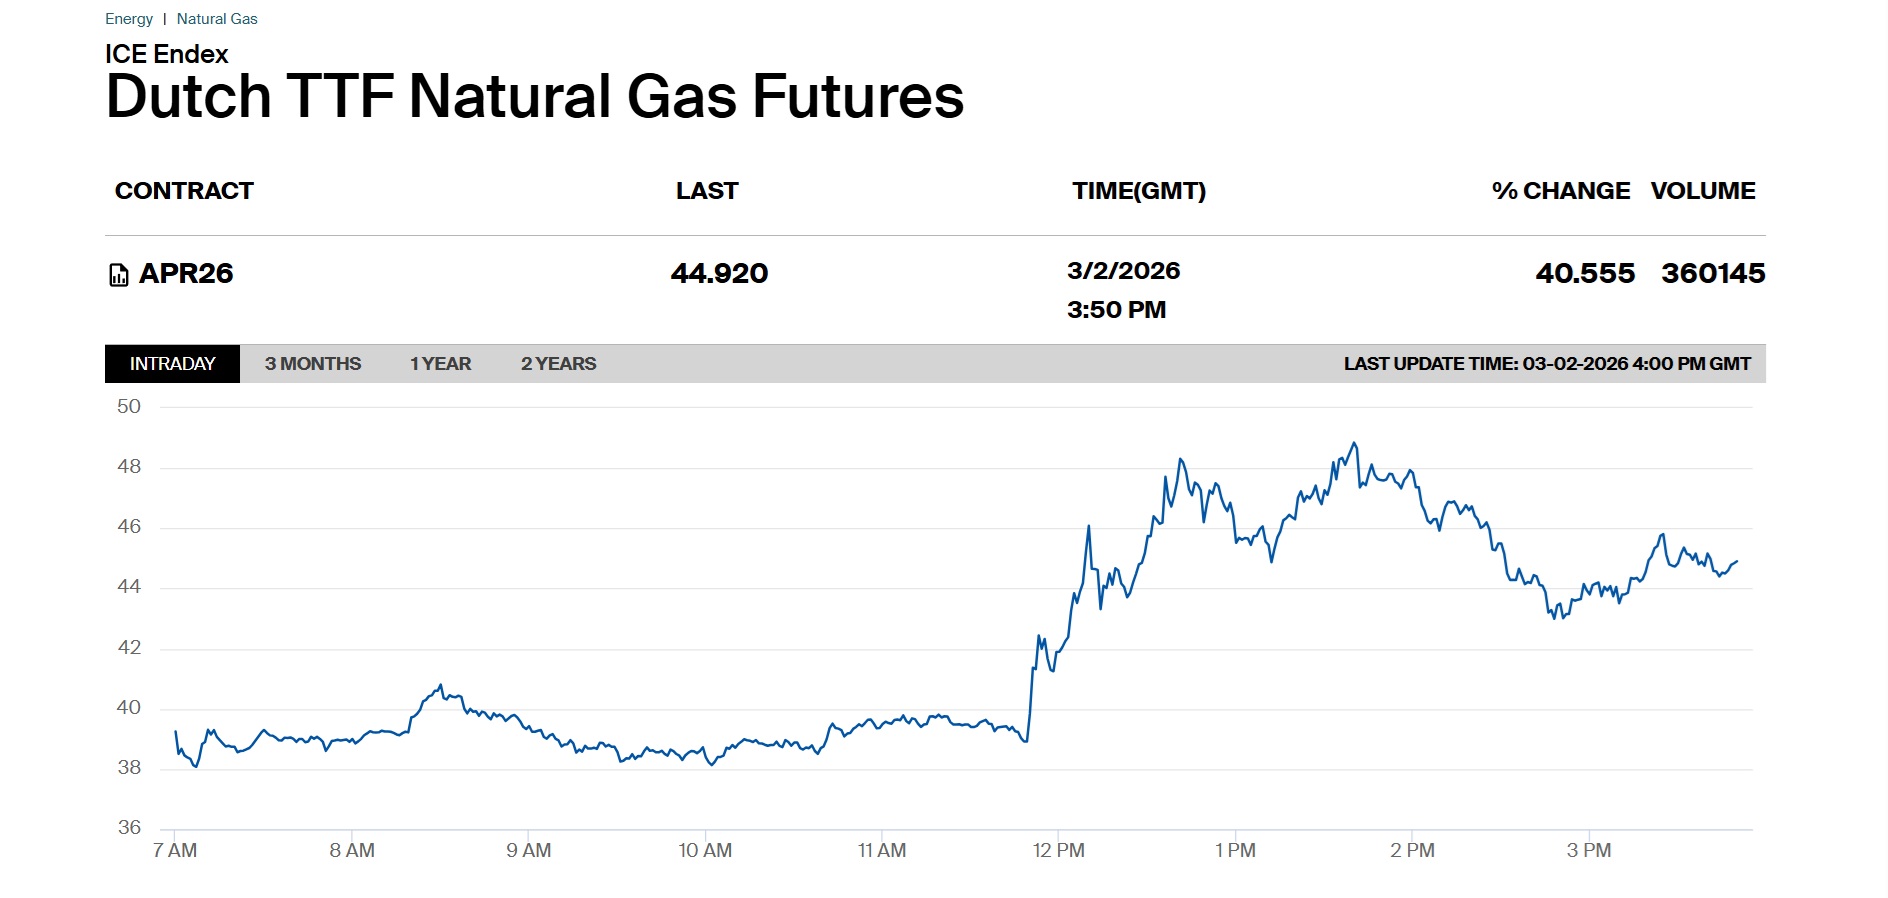Select the last price value 44.920

(719, 274)
